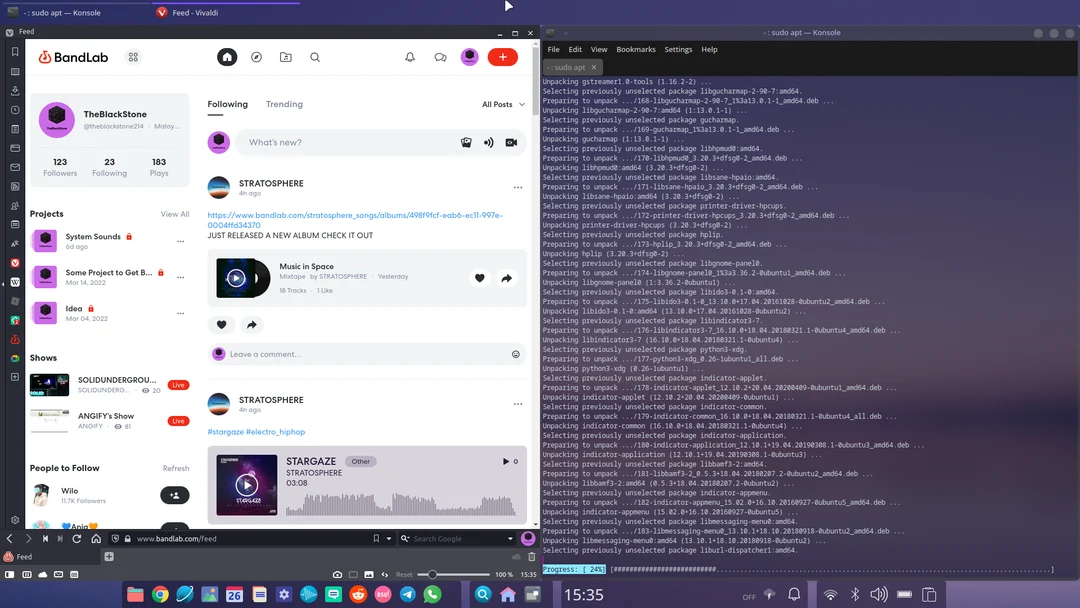1080x608 pixels.
Task: Open the Vivaldi downloads panel icon
Action: [14, 90]
